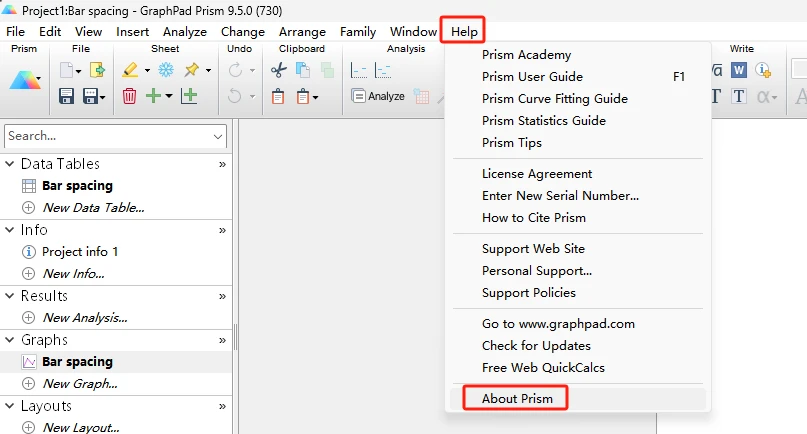
Task: Click the plus icon beside New Info
Action: [x=29, y=273]
